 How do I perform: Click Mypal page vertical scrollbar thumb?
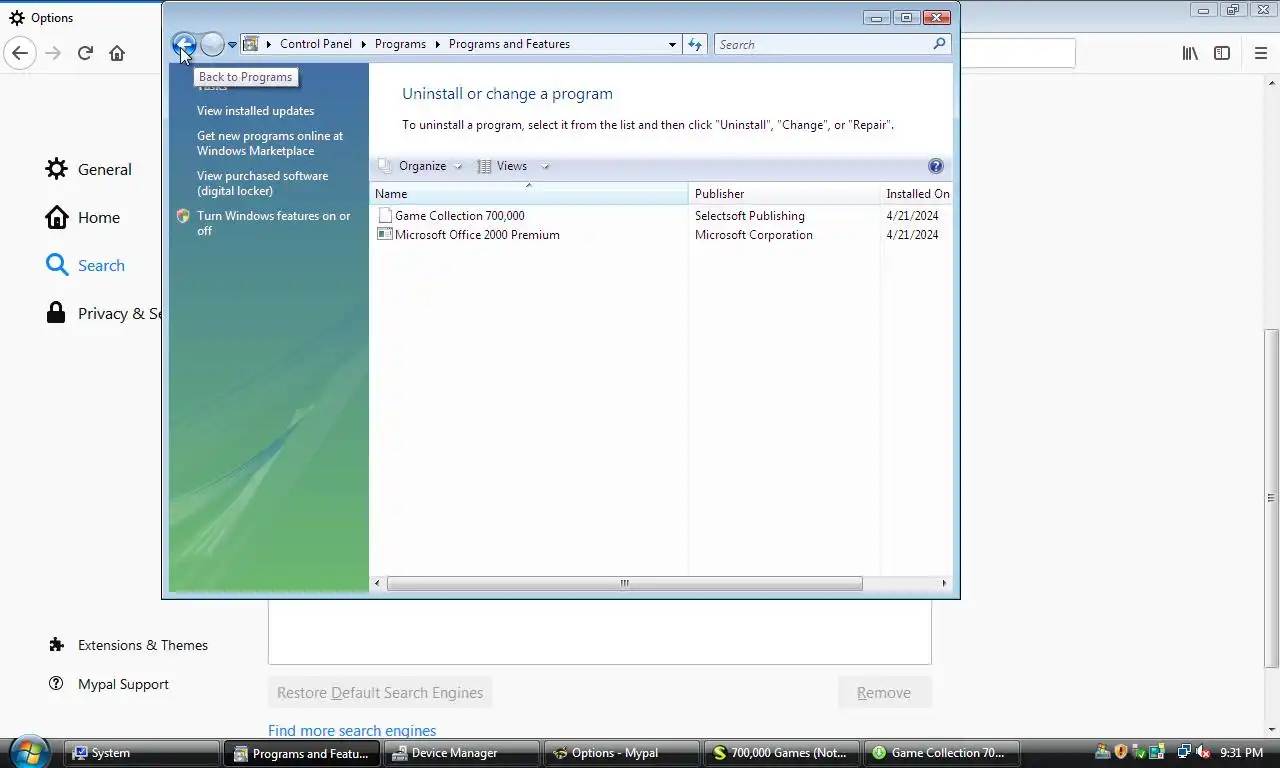point(1272,498)
